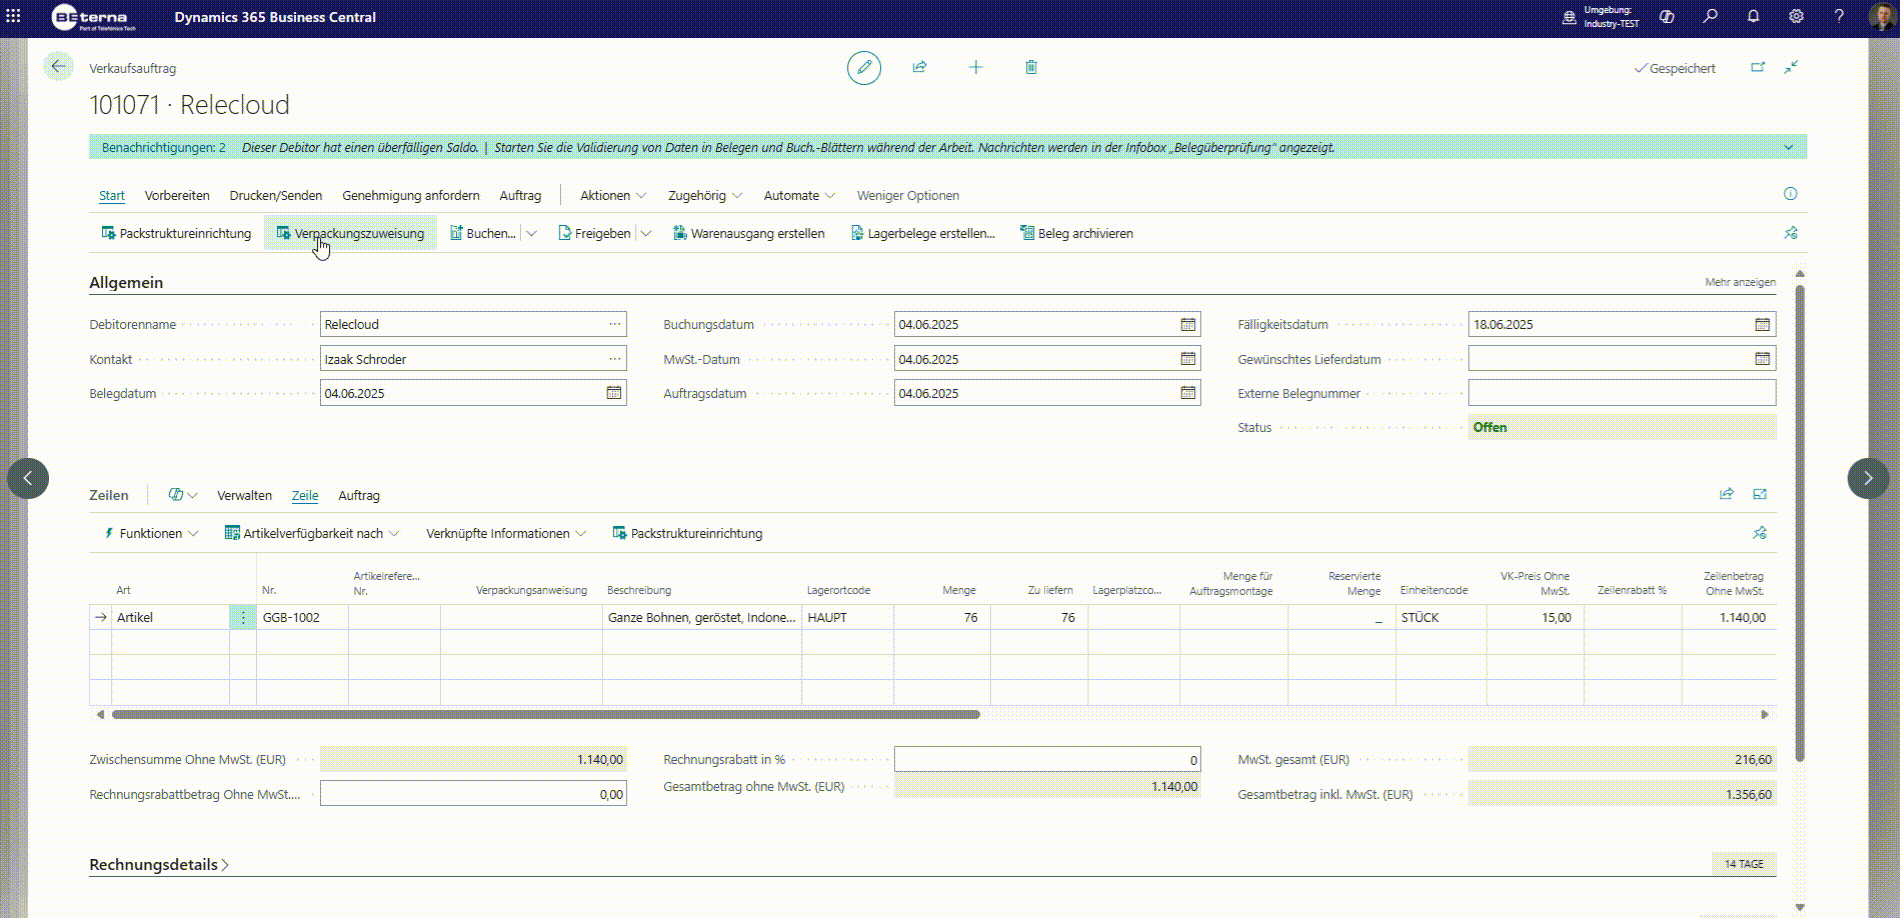Expand the Aktionen dropdown menu
Image resolution: width=1900 pixels, height=918 pixels.
coord(613,195)
